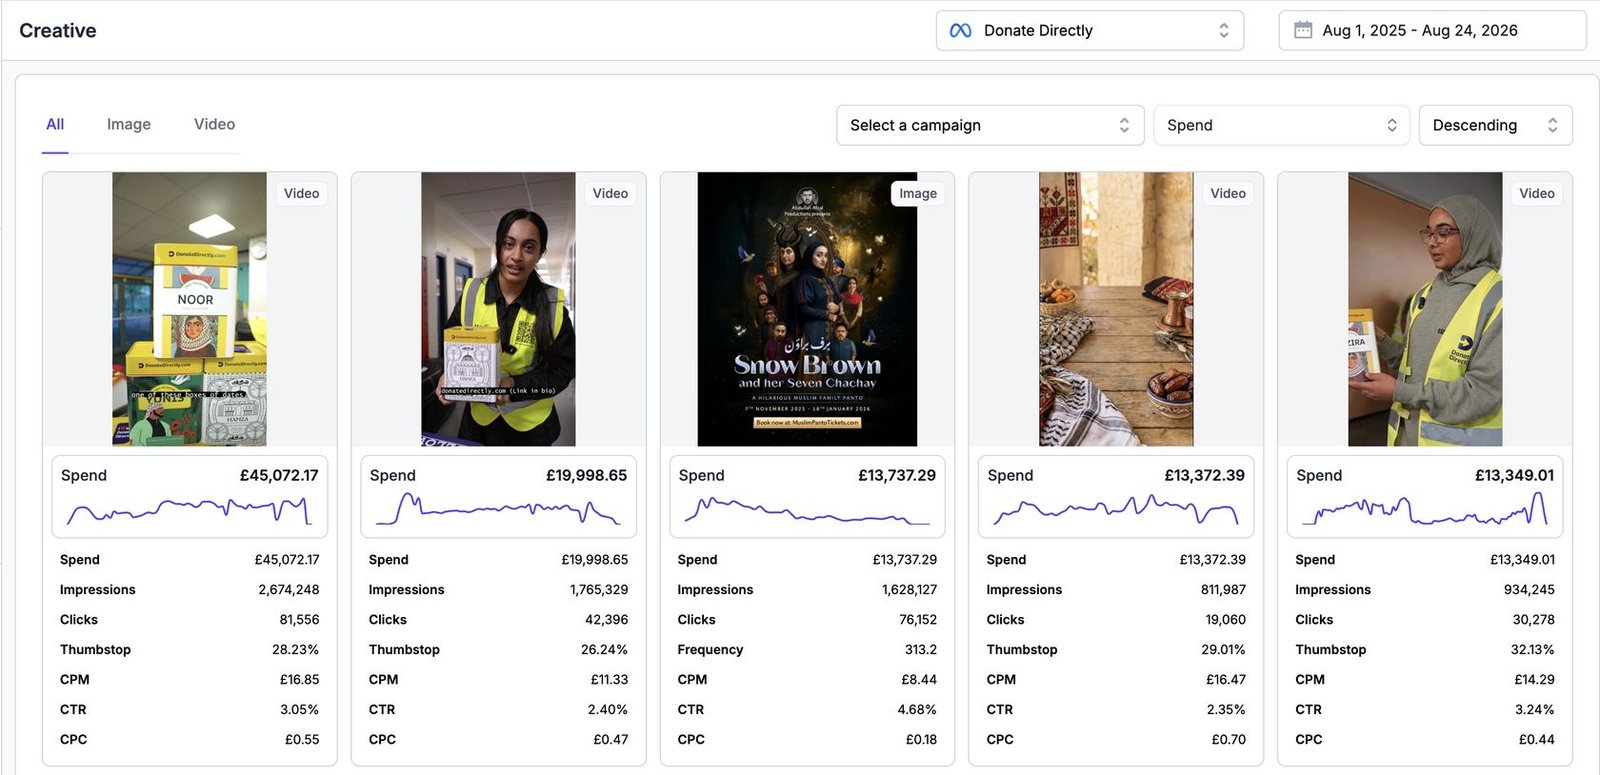This screenshot has width=1600, height=775.
Task: Click the £19,998.65 spend chart card
Action: [498, 496]
